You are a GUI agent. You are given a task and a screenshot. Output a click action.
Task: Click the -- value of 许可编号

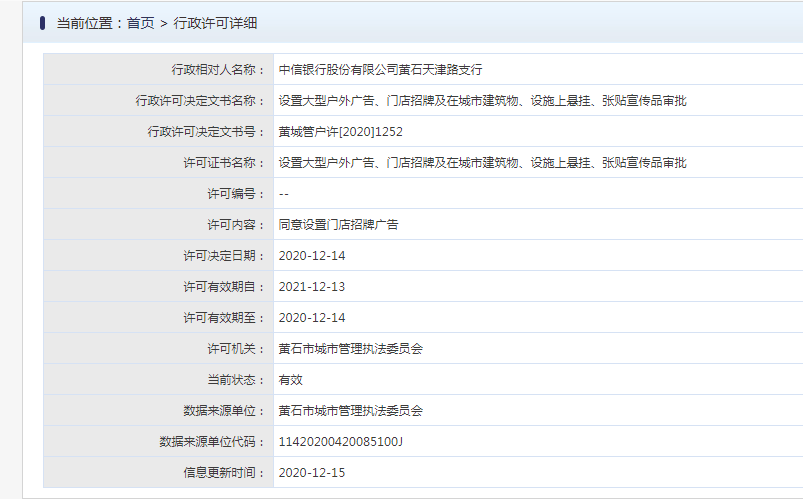(x=284, y=194)
